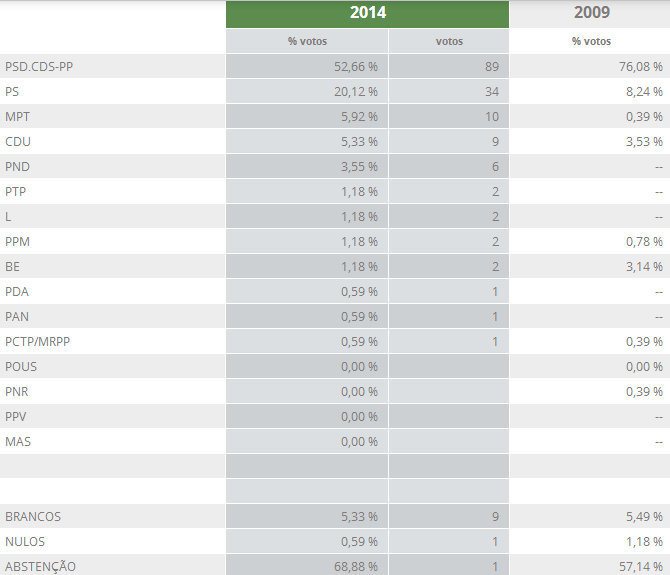
Task: Click the 6 votes cell for PND
Action: 495,167
